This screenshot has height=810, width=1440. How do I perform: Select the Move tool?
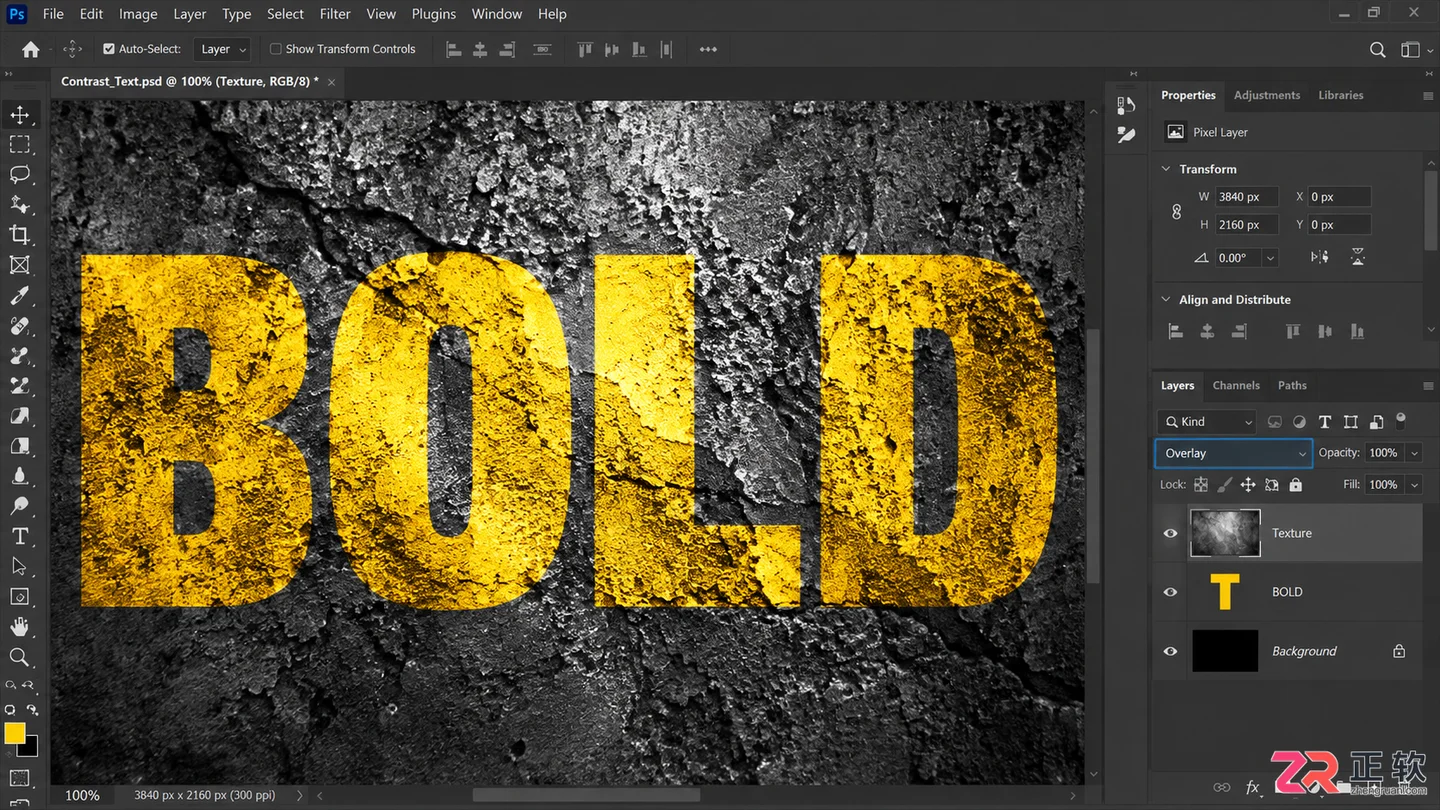click(x=20, y=115)
